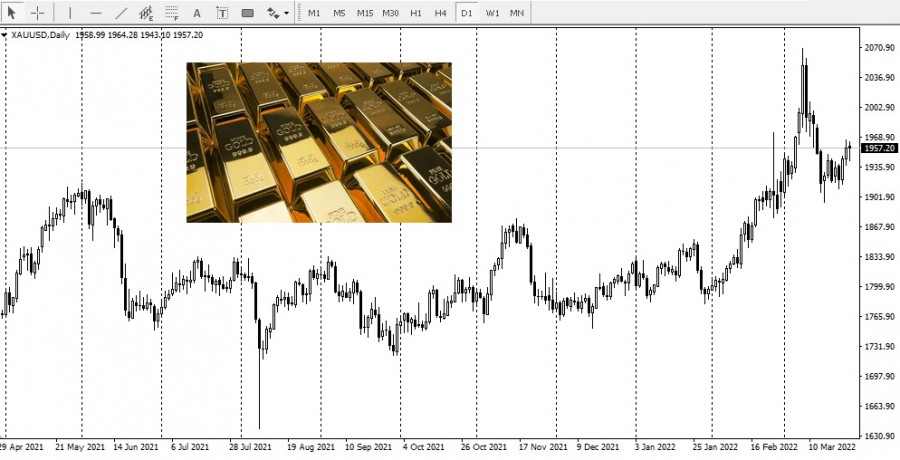The height and width of the screenshot is (460, 900).
Task: Click the 10 Mar 2022 date label
Action: (x=832, y=447)
